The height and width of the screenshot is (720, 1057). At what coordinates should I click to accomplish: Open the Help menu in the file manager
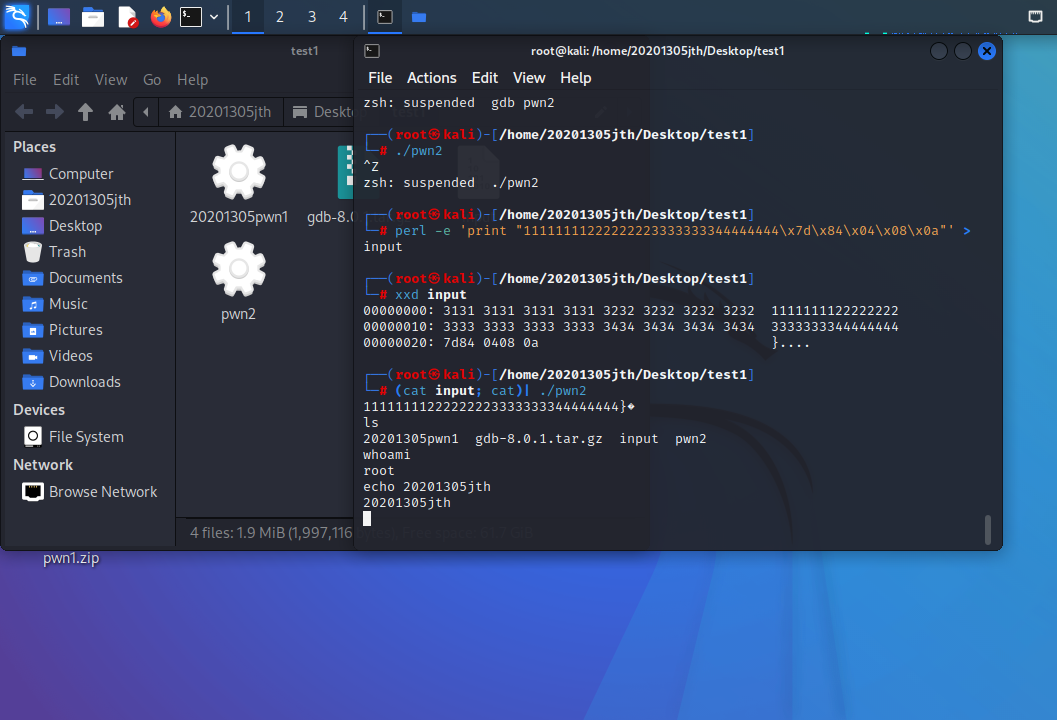click(x=192, y=80)
